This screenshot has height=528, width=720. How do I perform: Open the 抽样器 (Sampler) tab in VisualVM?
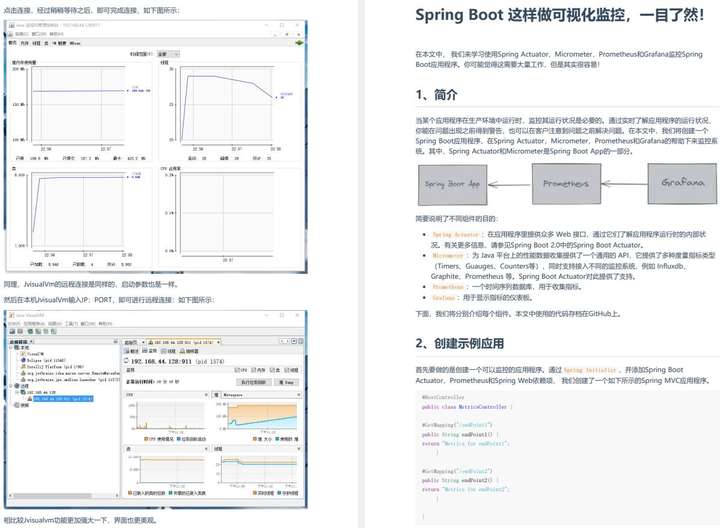189,351
